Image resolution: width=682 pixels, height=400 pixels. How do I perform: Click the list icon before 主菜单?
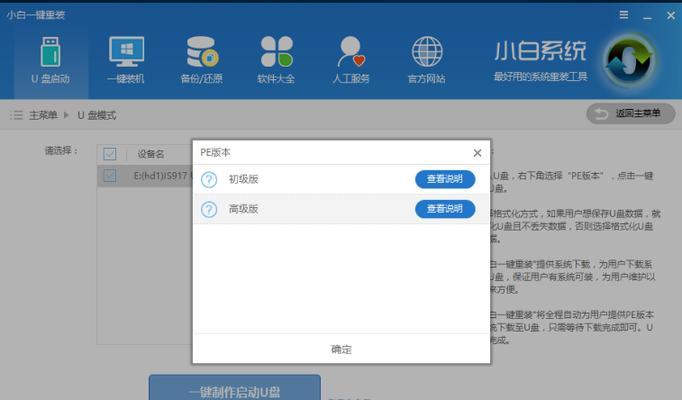point(17,115)
